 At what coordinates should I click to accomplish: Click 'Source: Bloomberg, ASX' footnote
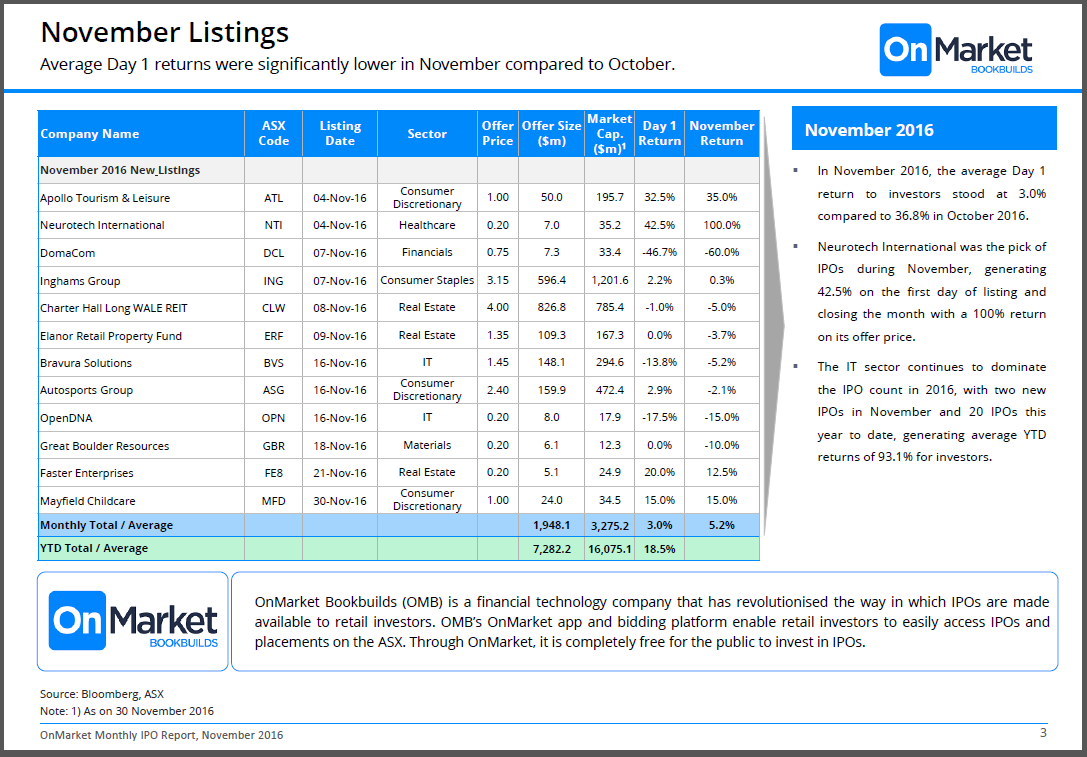102,694
